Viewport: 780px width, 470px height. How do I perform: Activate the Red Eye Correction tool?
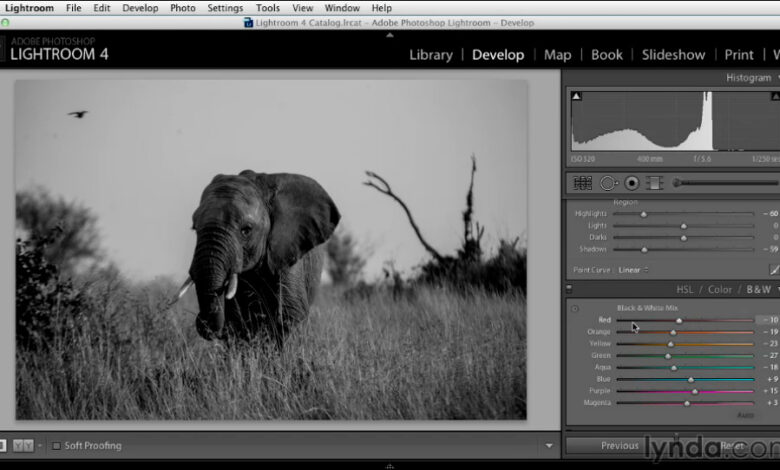[x=631, y=183]
